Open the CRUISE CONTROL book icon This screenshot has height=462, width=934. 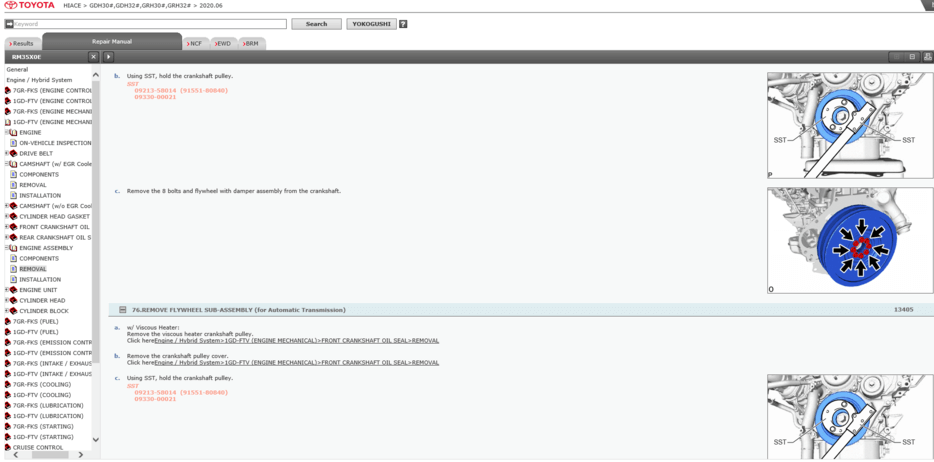(8, 448)
